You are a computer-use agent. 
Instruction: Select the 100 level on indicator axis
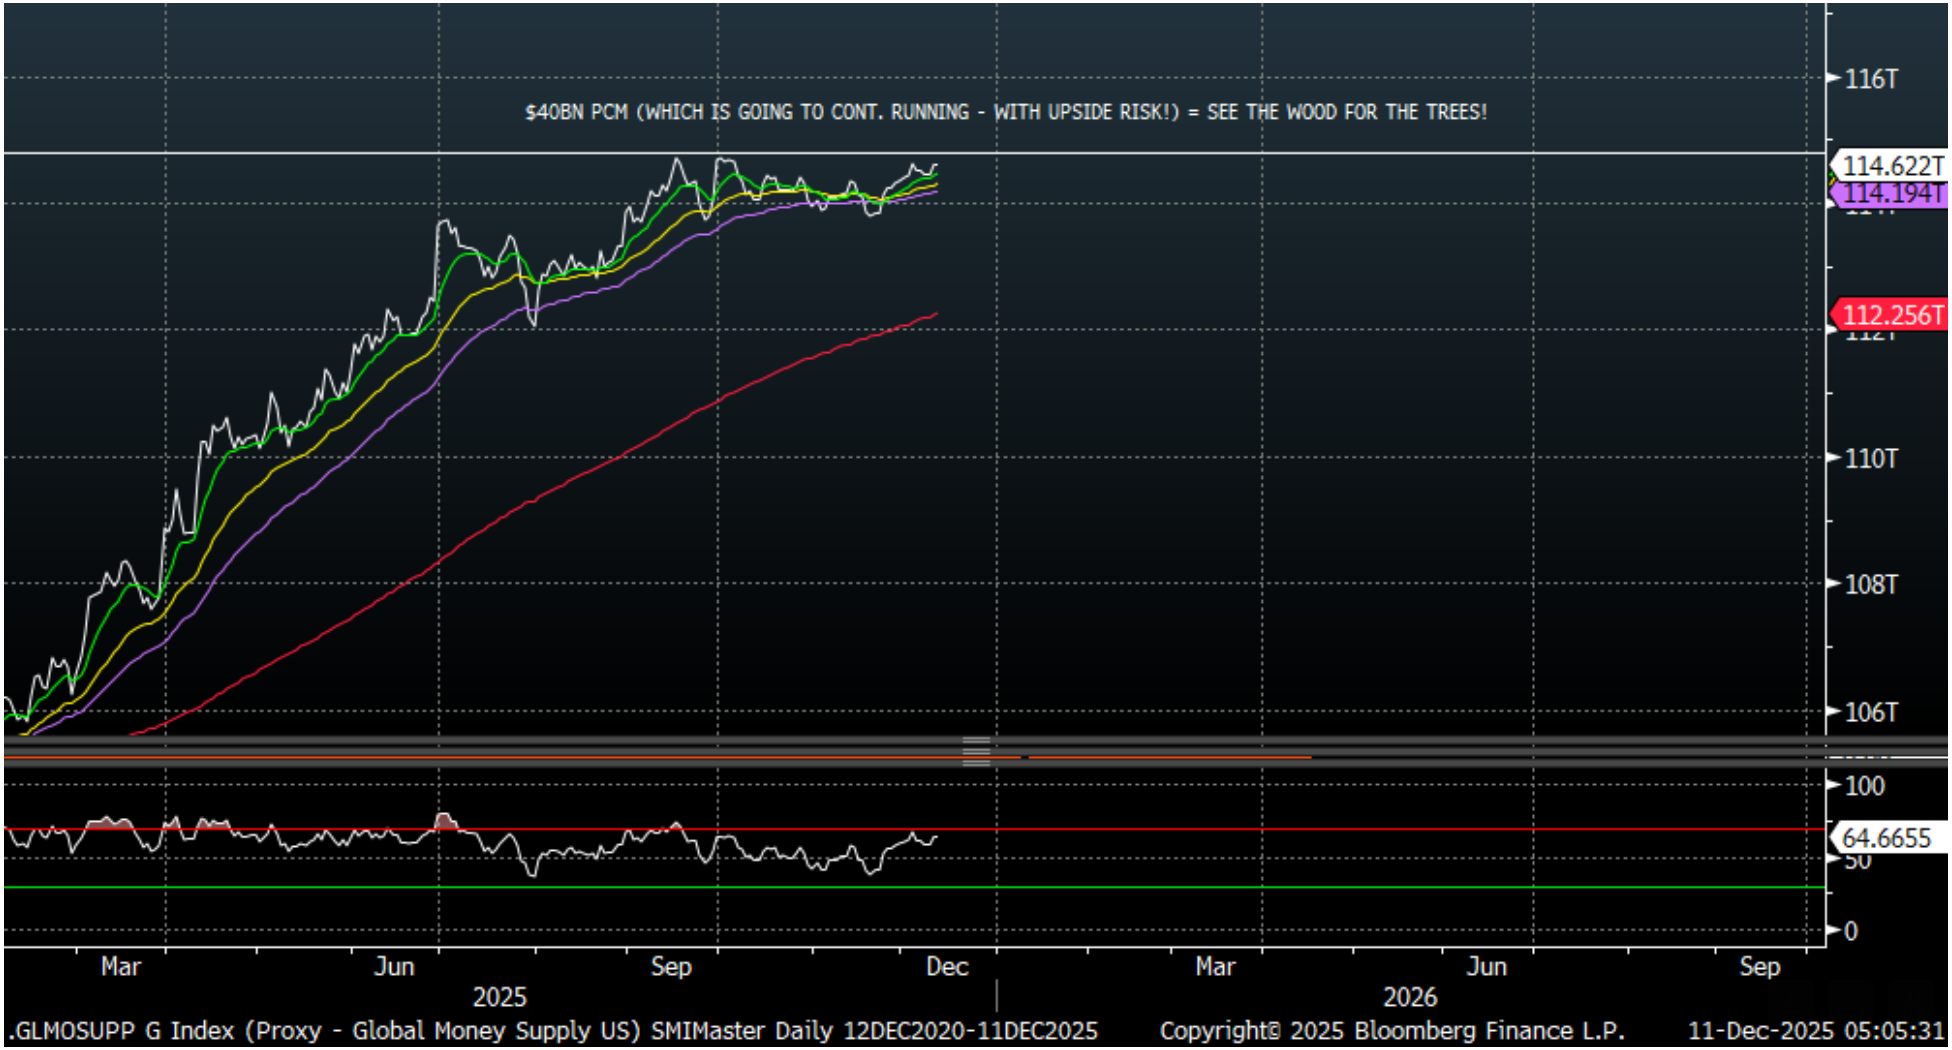pos(1864,786)
